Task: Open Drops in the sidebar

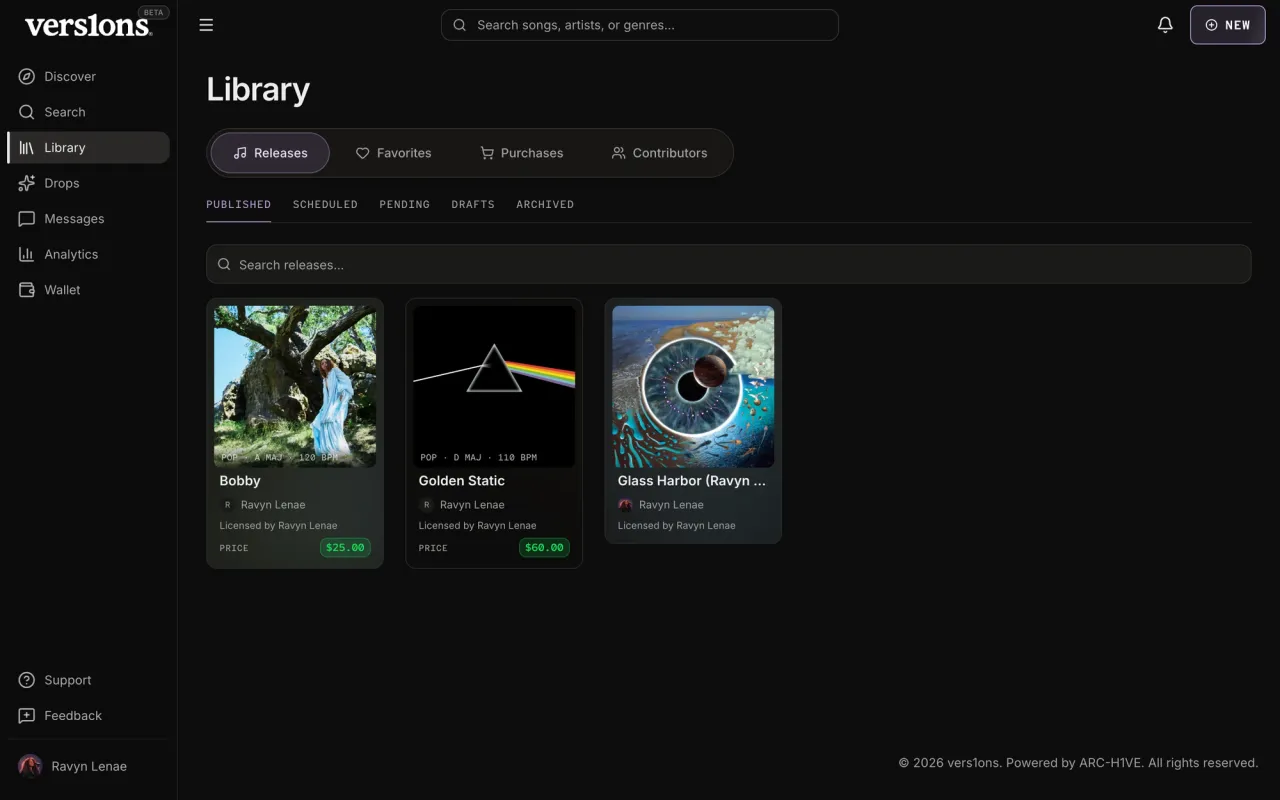Action: click(88, 183)
